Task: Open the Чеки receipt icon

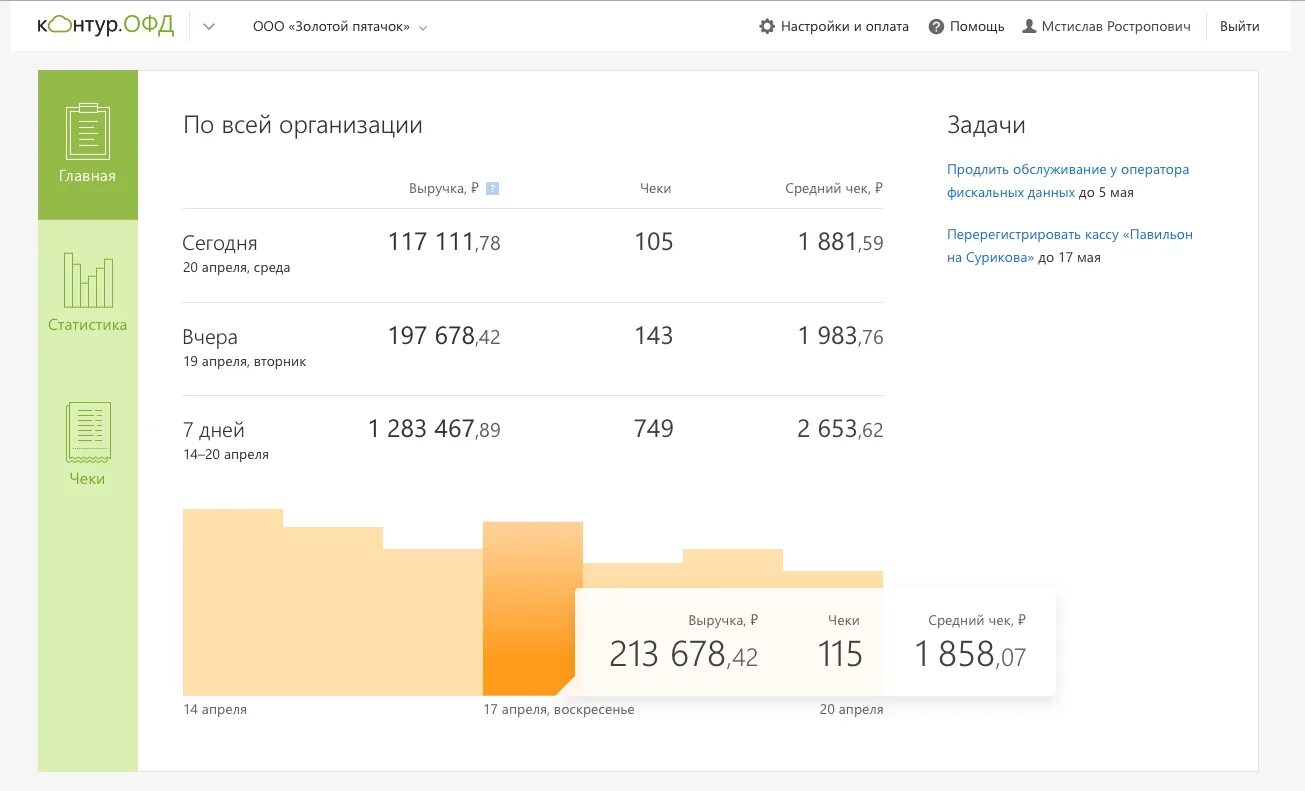Action: pyautogui.click(x=88, y=432)
